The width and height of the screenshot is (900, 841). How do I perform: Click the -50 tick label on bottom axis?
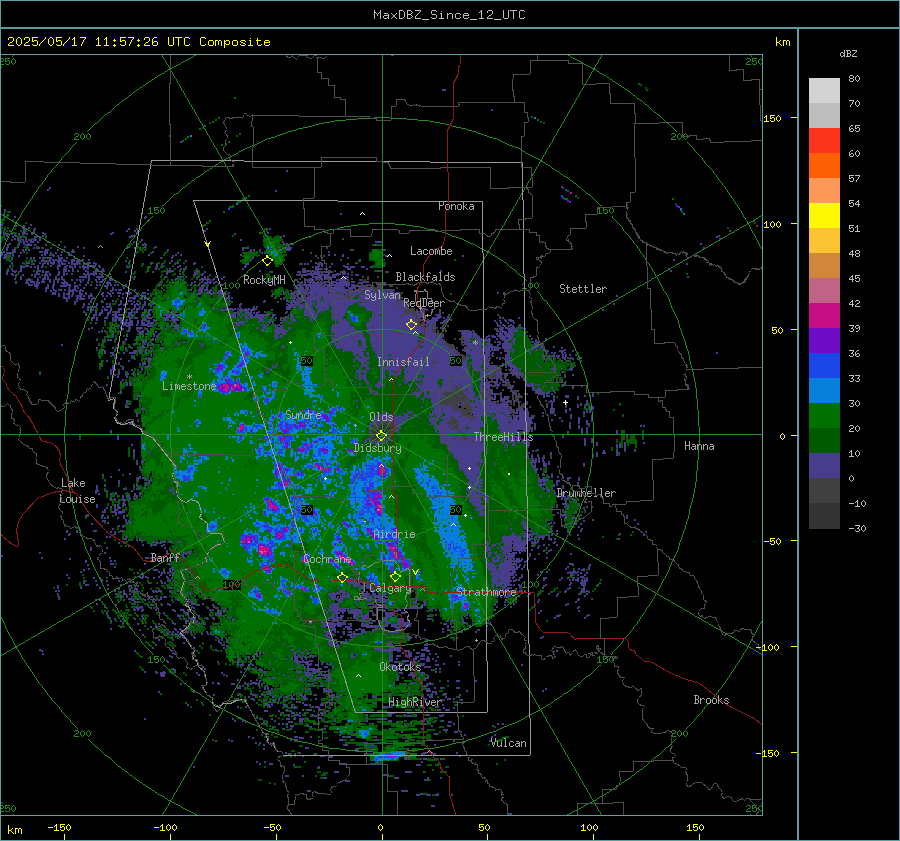[272, 827]
